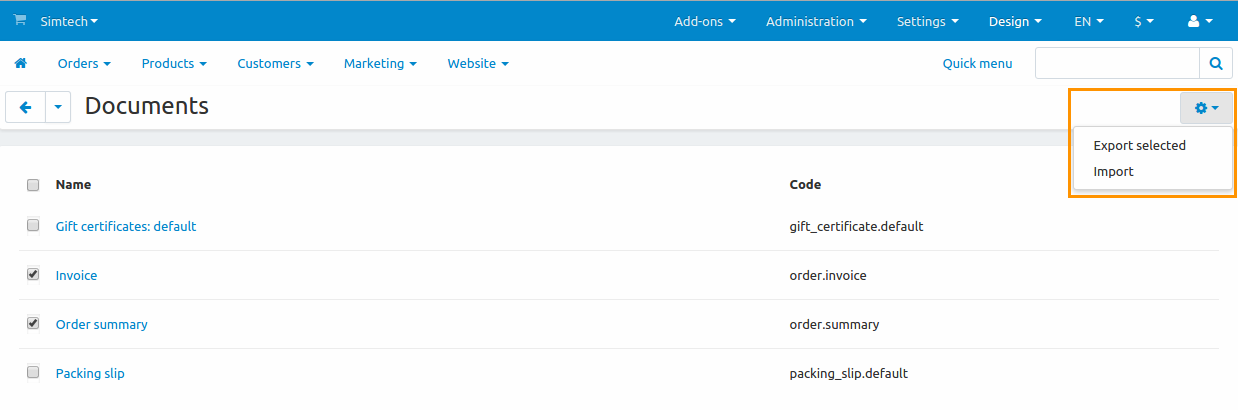This screenshot has height=410, width=1238.
Task: Click the order.summary code
Action: [x=835, y=324]
